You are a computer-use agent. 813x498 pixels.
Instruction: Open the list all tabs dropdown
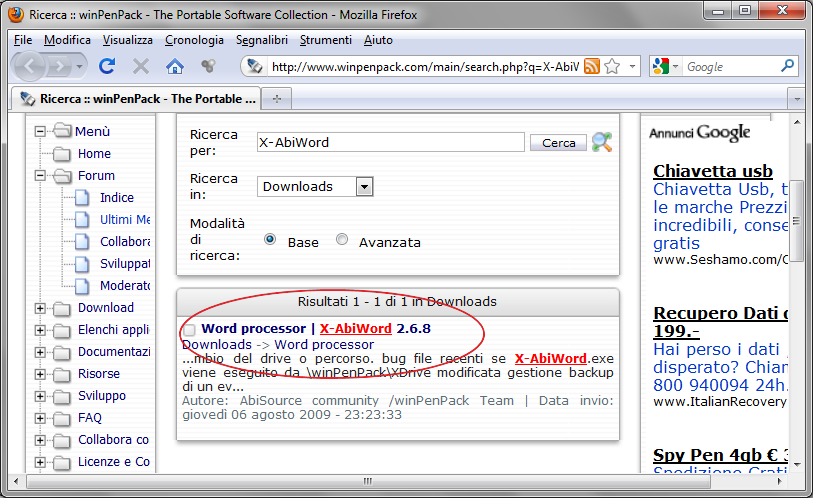(796, 99)
